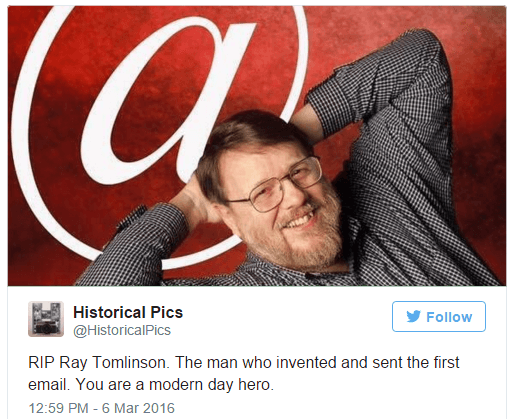
Task: Click the phrase modern day in tweet
Action: [191, 385]
